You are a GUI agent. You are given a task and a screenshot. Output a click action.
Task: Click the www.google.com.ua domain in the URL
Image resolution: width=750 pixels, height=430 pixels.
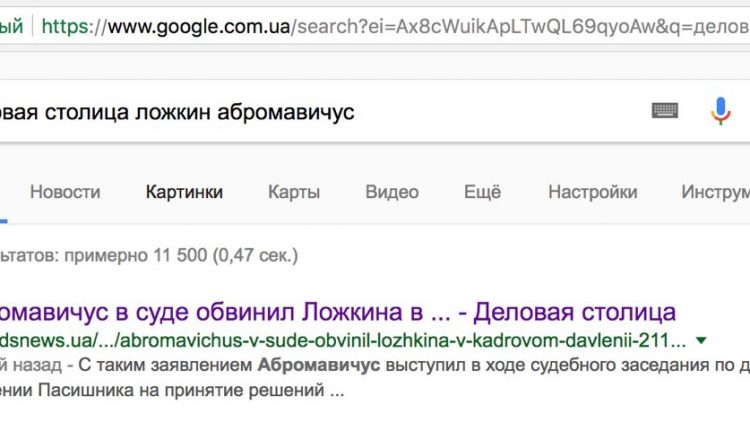click(x=199, y=26)
